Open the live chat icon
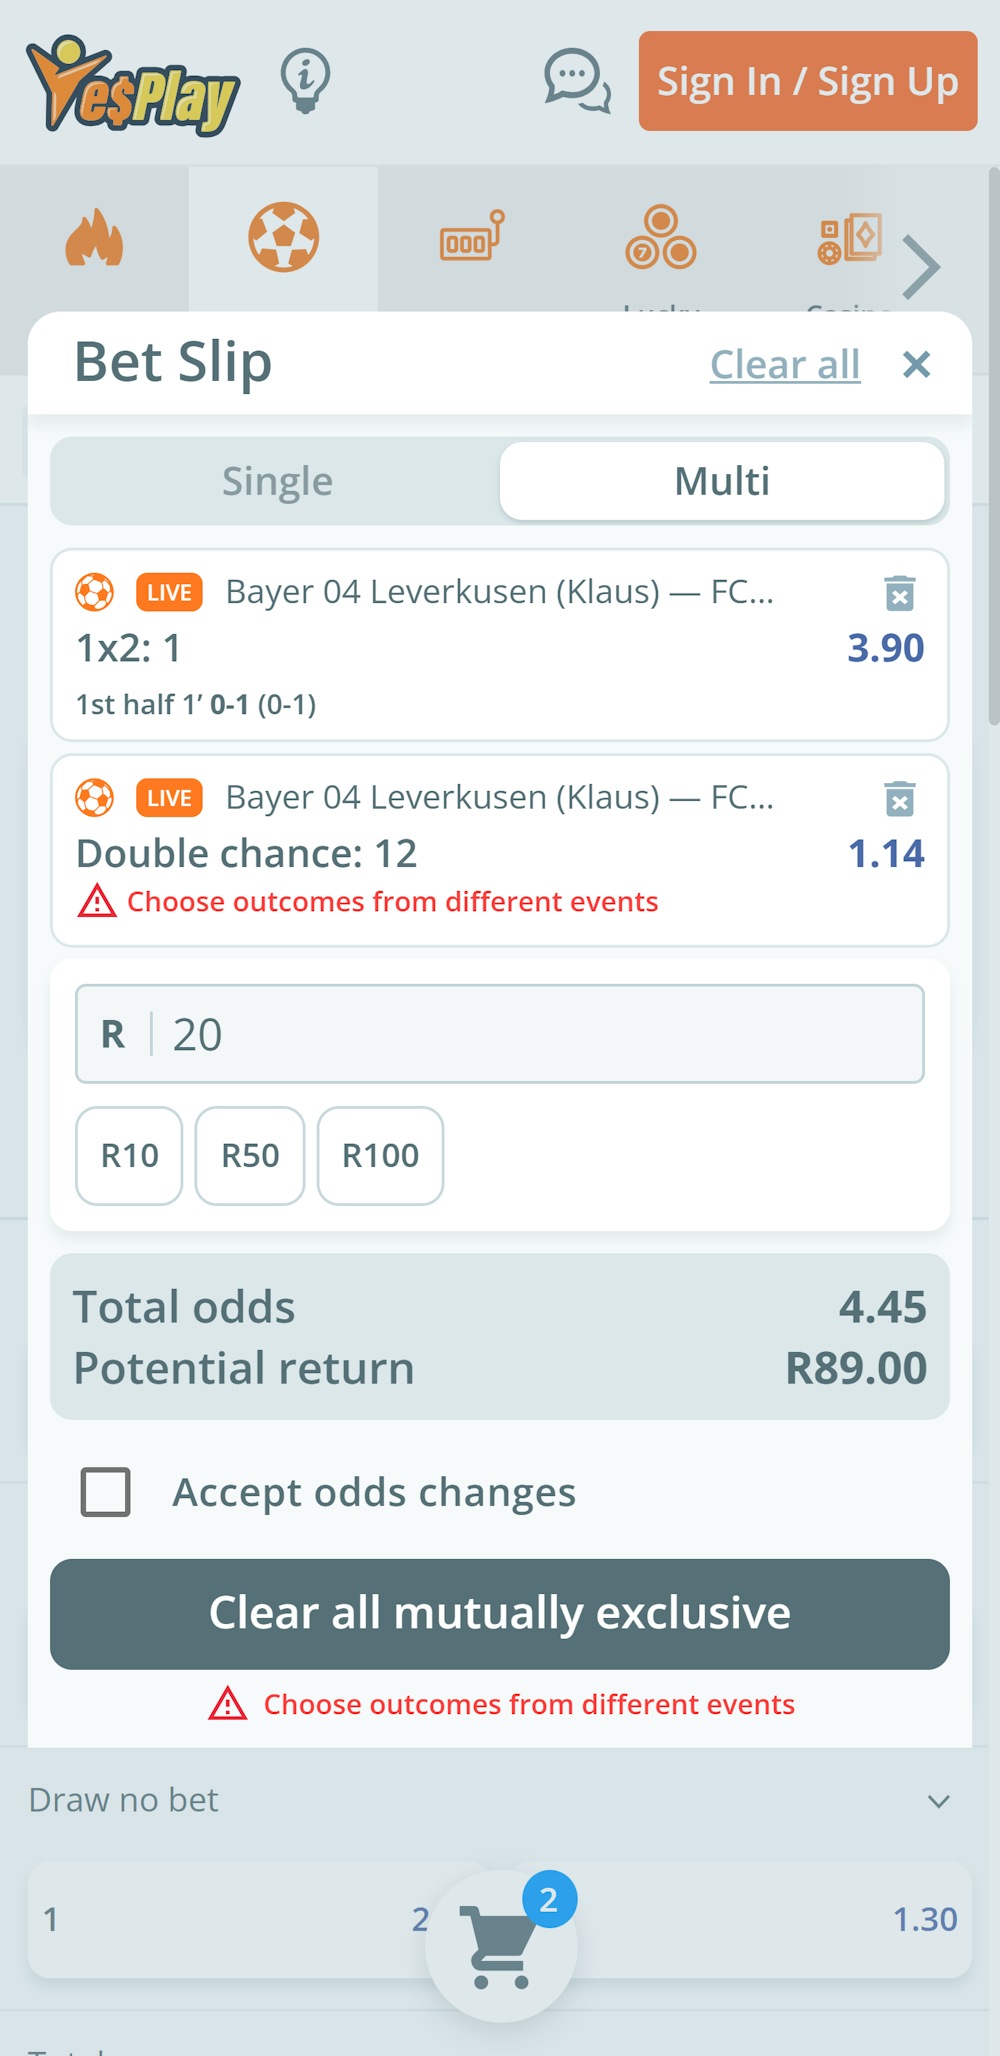Viewport: 1000px width, 2056px height. point(576,80)
